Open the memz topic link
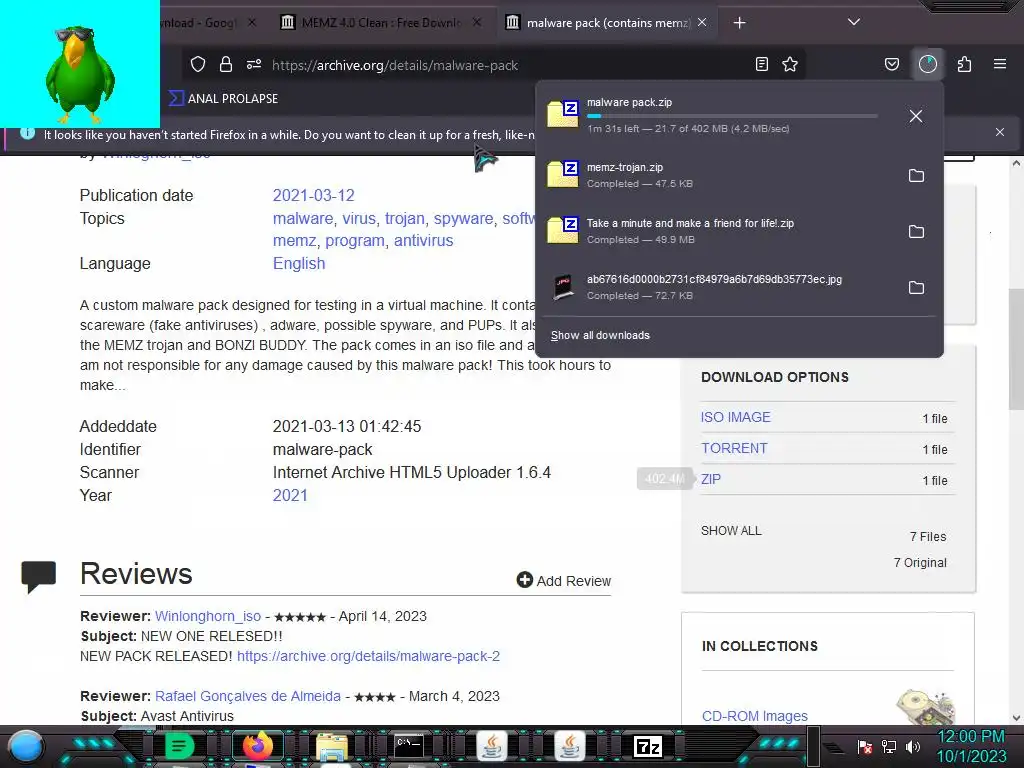 [x=295, y=240]
